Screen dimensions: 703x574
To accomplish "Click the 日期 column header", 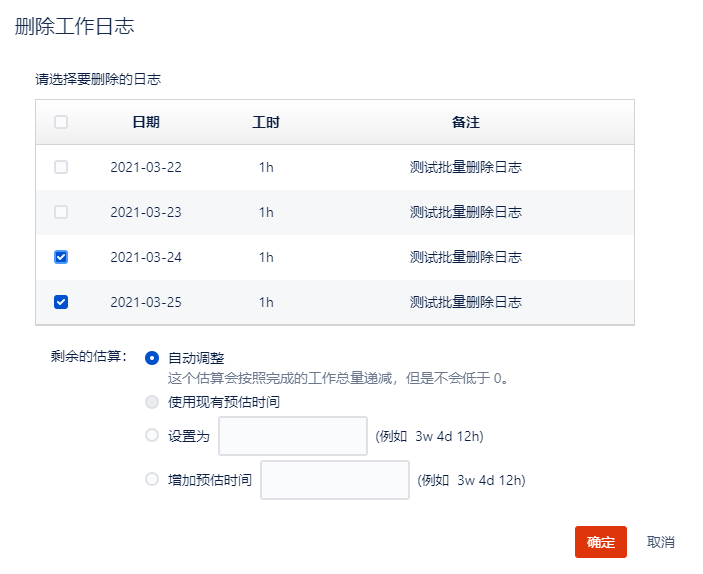I will (146, 122).
